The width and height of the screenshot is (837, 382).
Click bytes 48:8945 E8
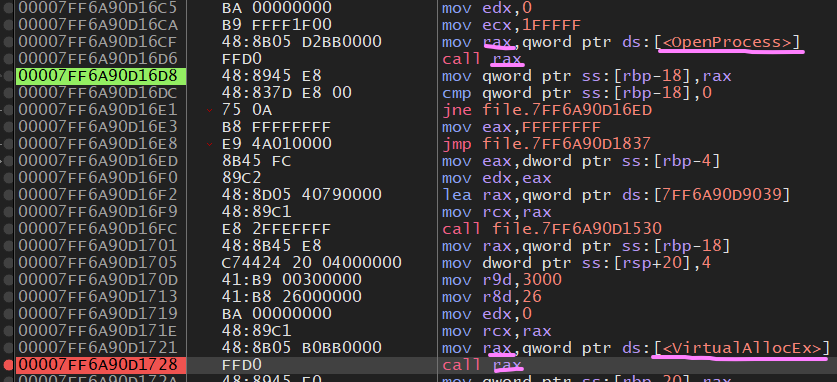tap(271, 76)
